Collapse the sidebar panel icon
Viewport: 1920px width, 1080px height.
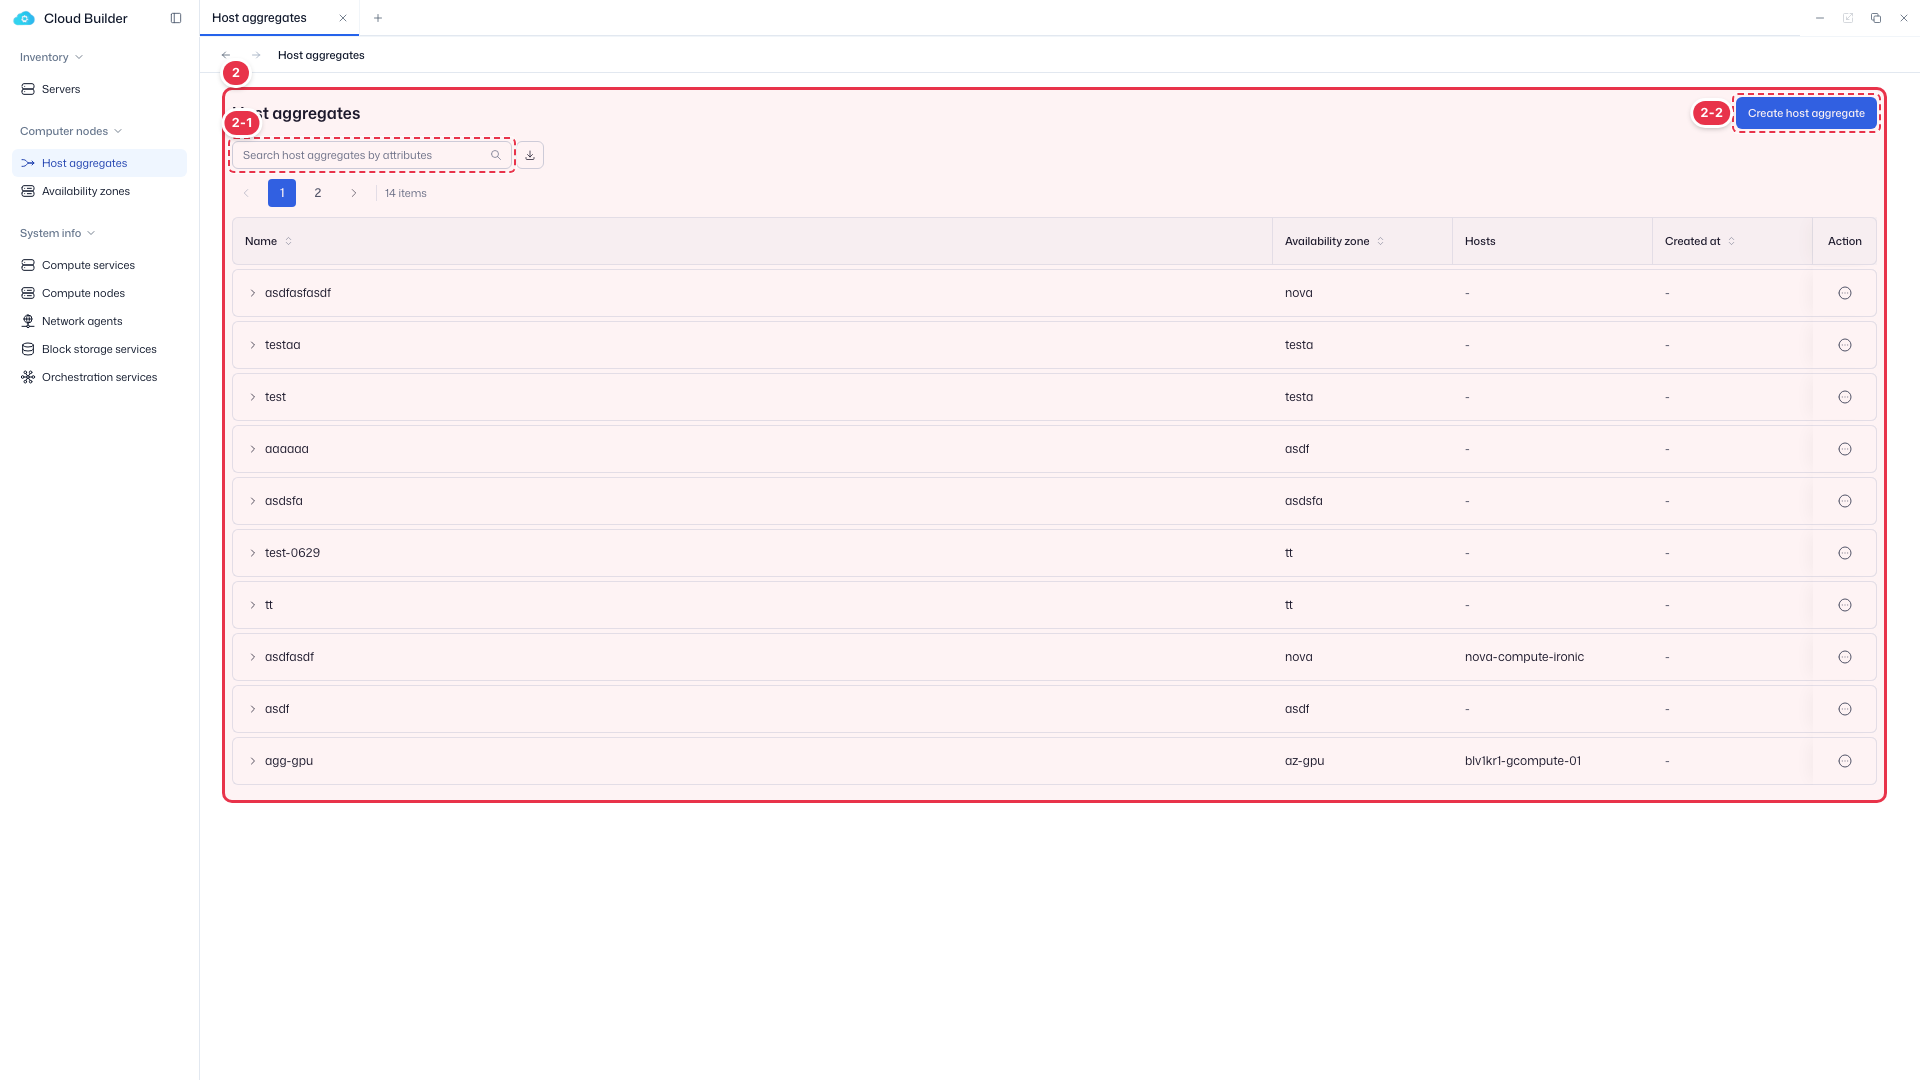click(176, 18)
